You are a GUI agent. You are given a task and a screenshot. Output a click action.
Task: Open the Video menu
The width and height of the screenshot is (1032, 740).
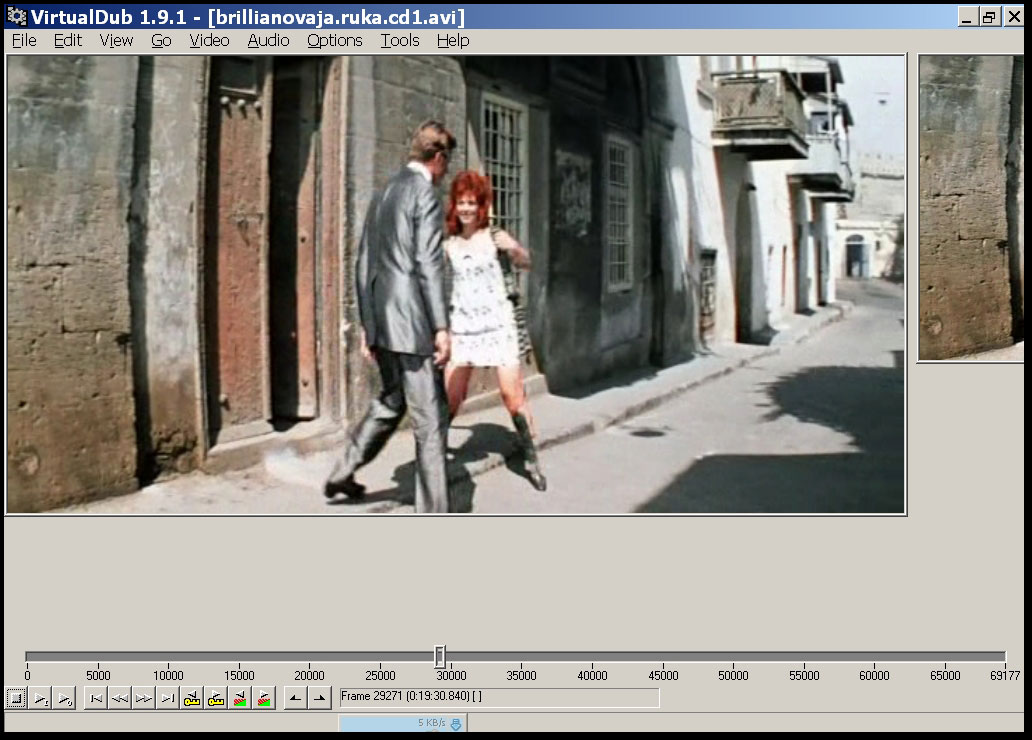point(209,41)
